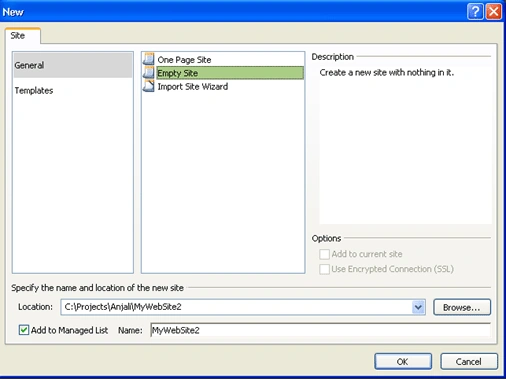506x379 pixels.
Task: Expand the Location dropdown arrow
Action: point(418,307)
